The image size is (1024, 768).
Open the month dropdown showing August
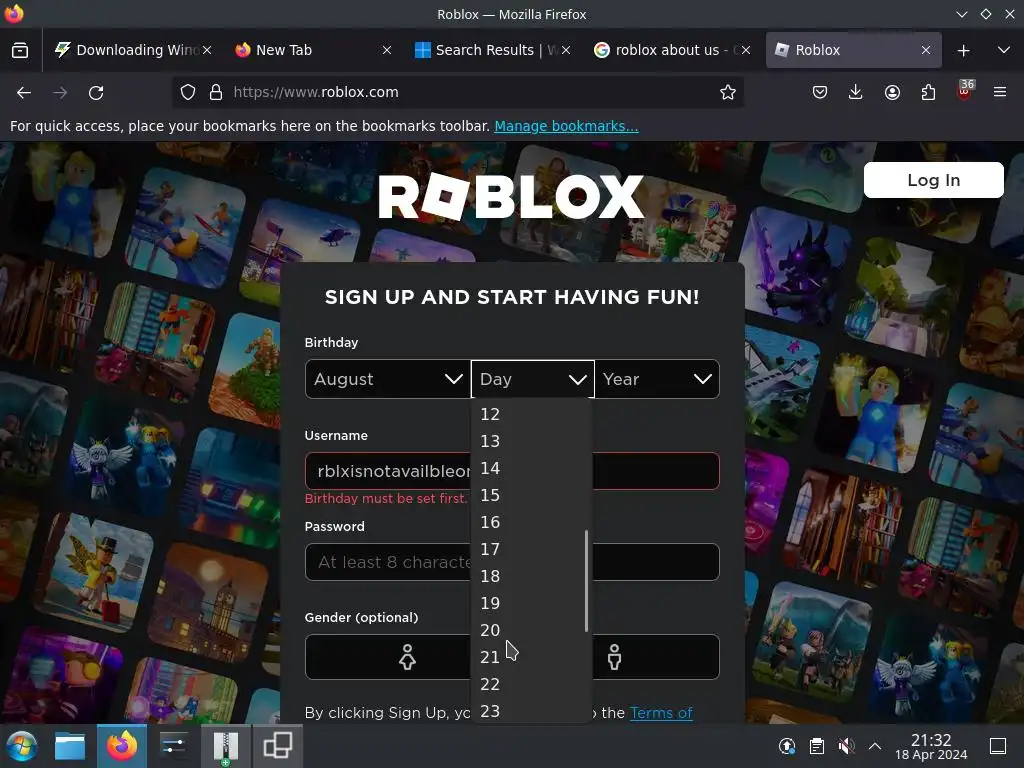pos(388,379)
